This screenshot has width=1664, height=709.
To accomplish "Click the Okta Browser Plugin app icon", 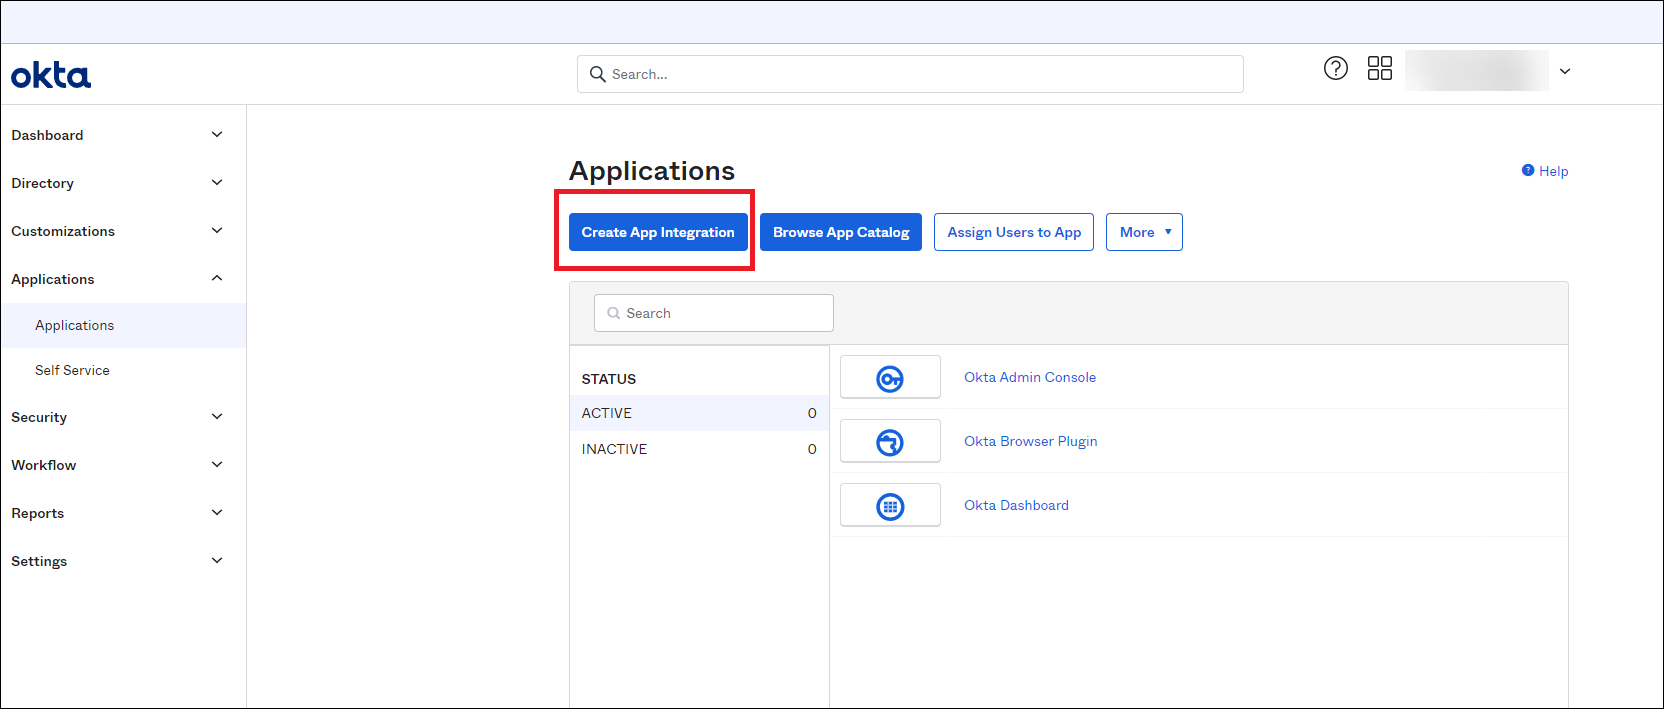I will [890, 442].
